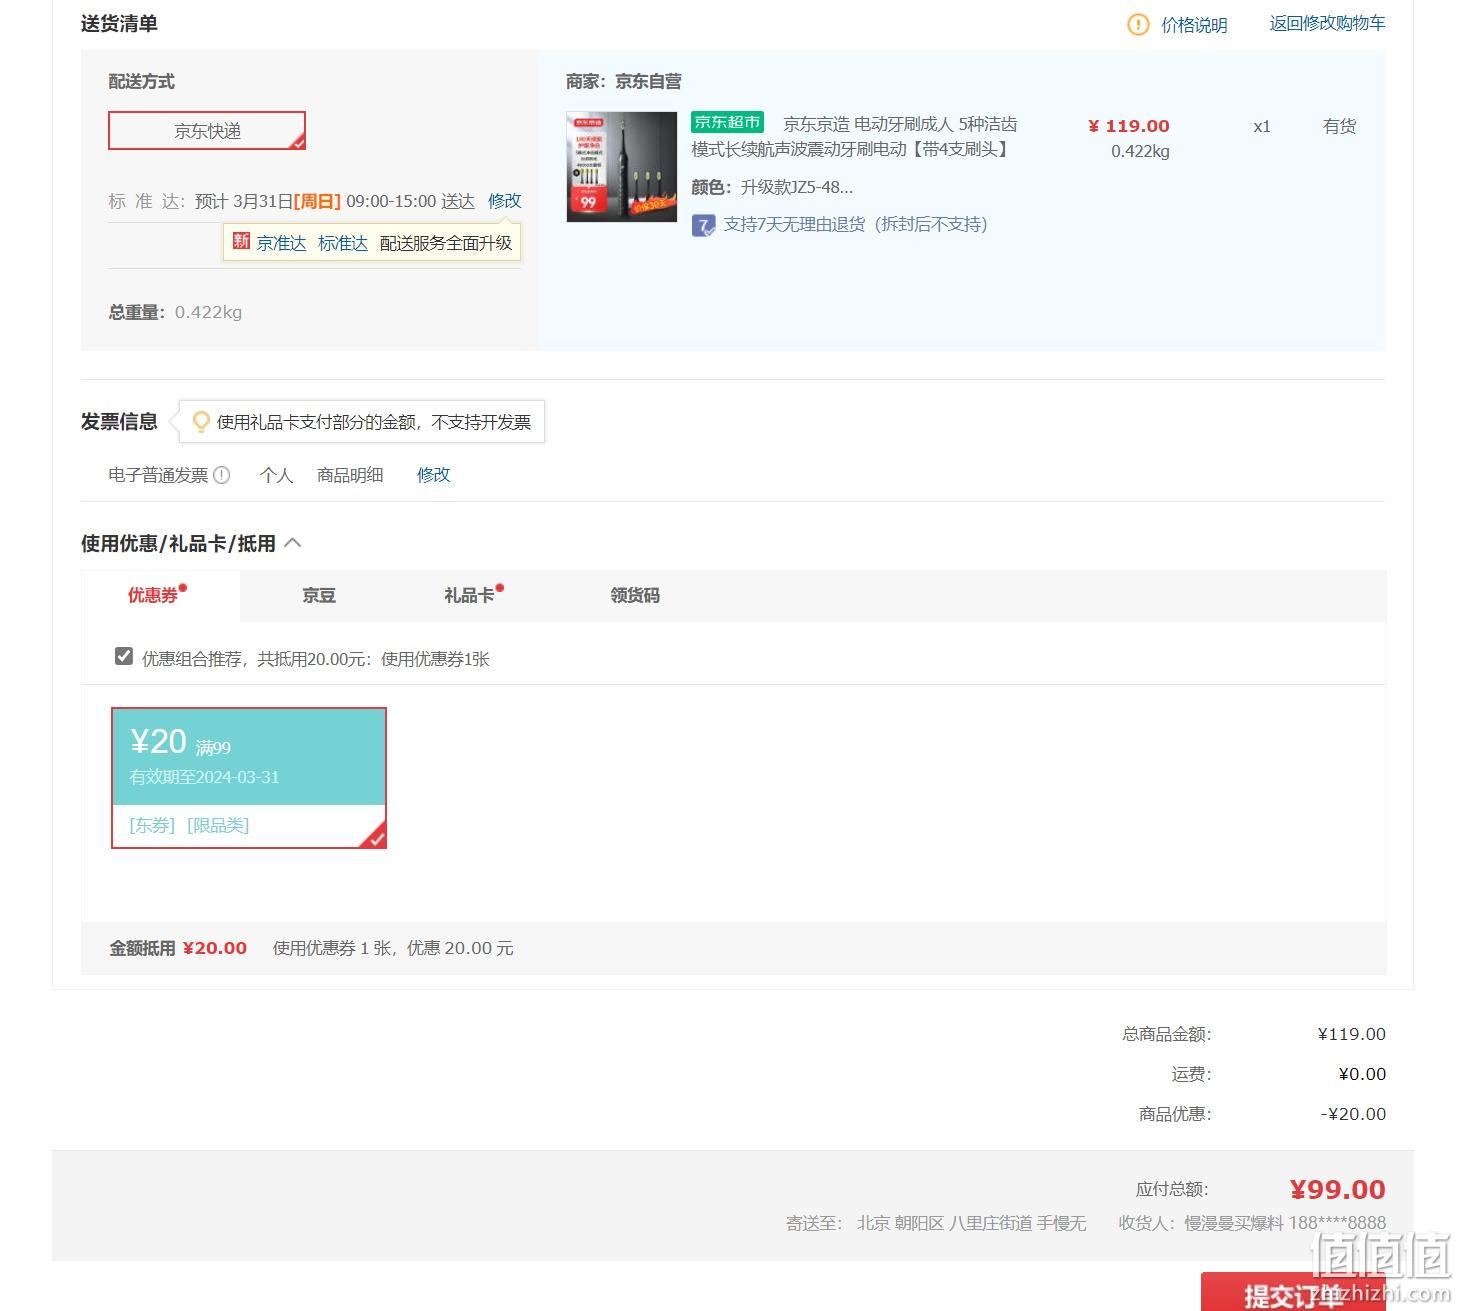The image size is (1460, 1311).
Task: Open the toothbrush product thumbnail
Action: (621, 167)
